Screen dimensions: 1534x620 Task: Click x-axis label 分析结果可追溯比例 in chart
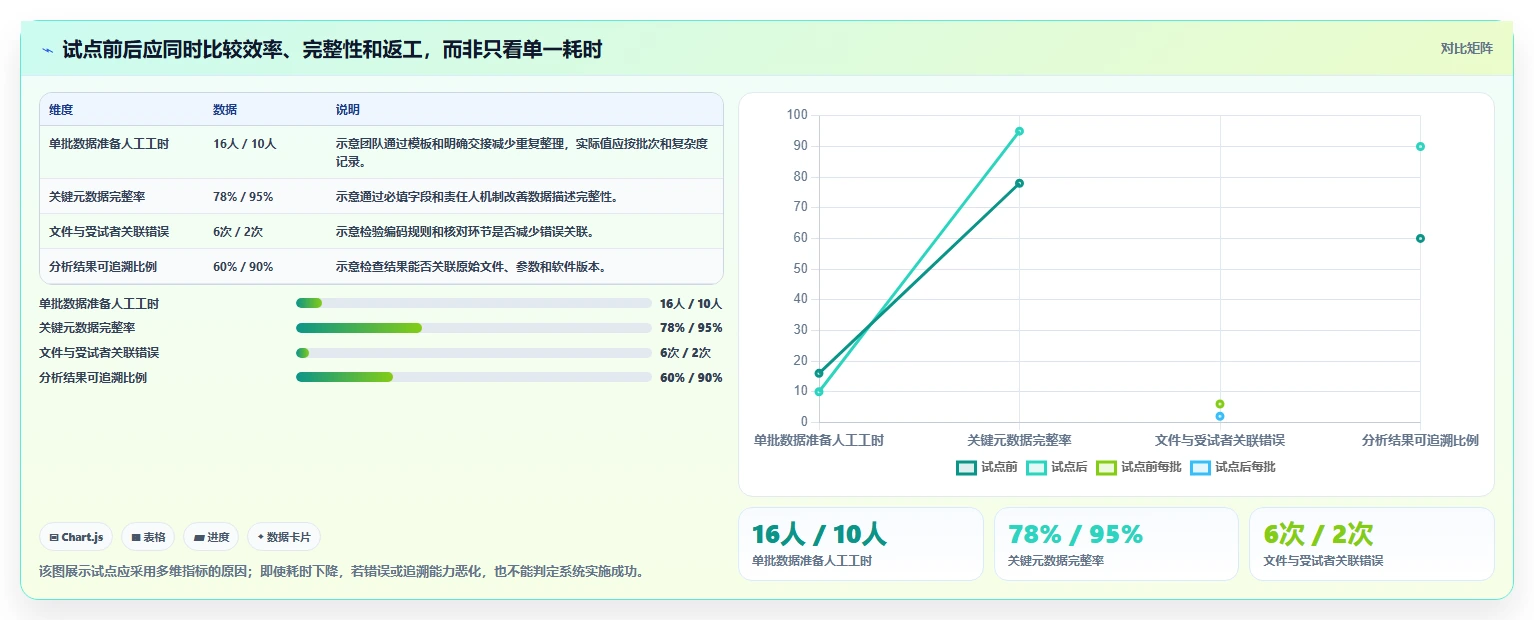(x=1420, y=440)
